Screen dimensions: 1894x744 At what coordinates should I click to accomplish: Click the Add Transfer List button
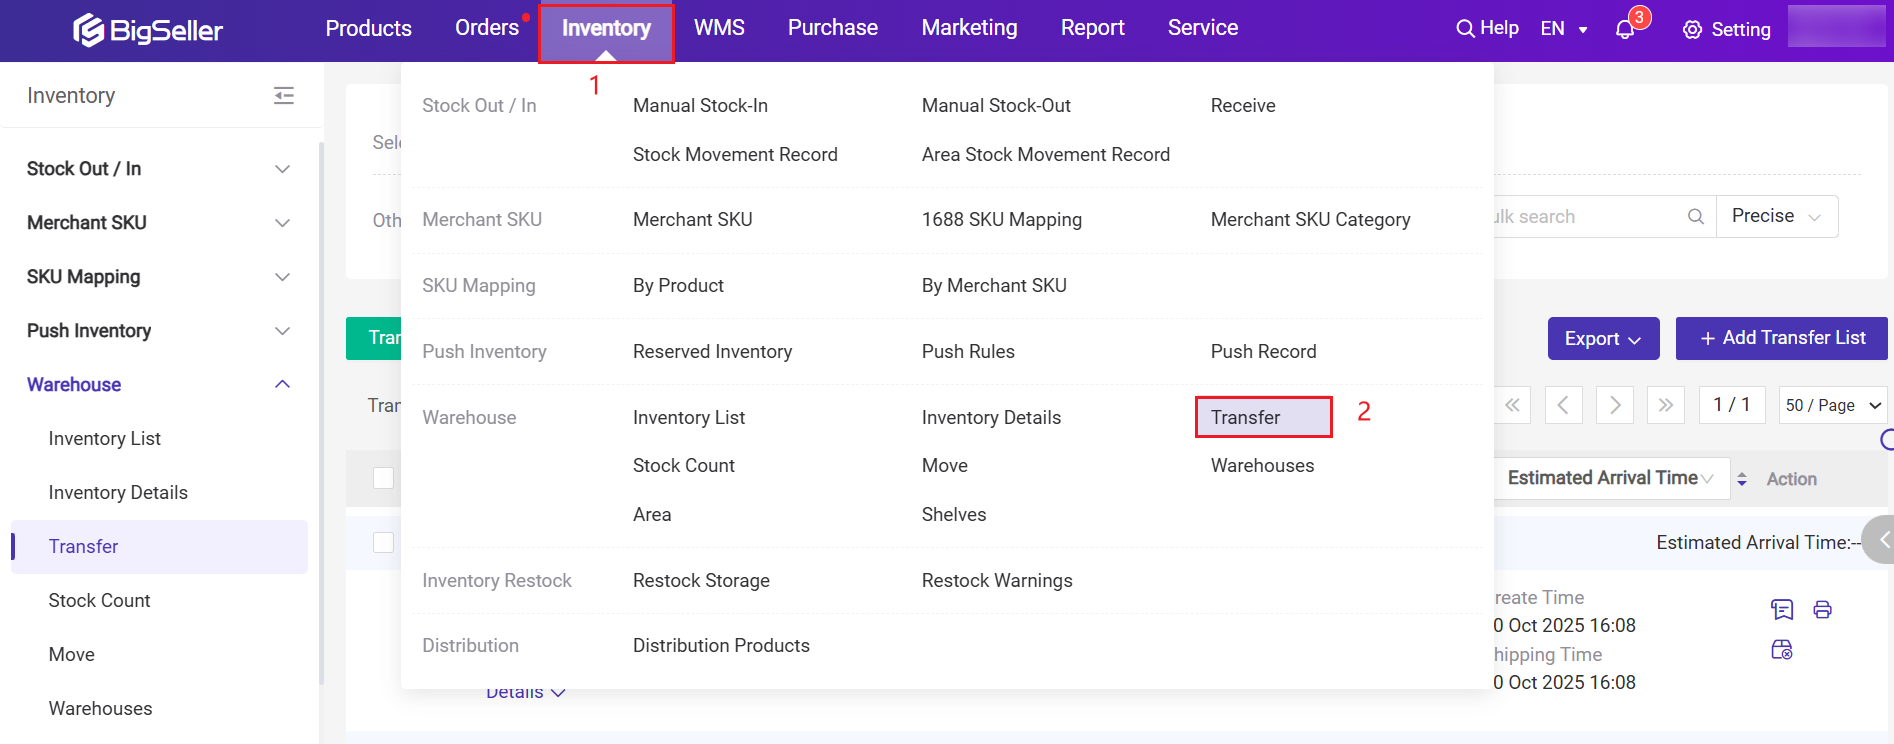pyautogui.click(x=1782, y=338)
